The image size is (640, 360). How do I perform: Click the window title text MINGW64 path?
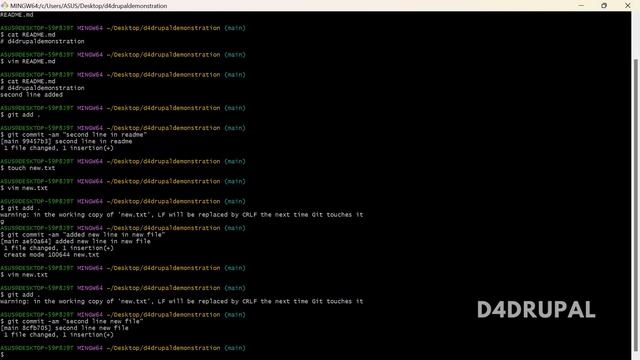[89, 6]
